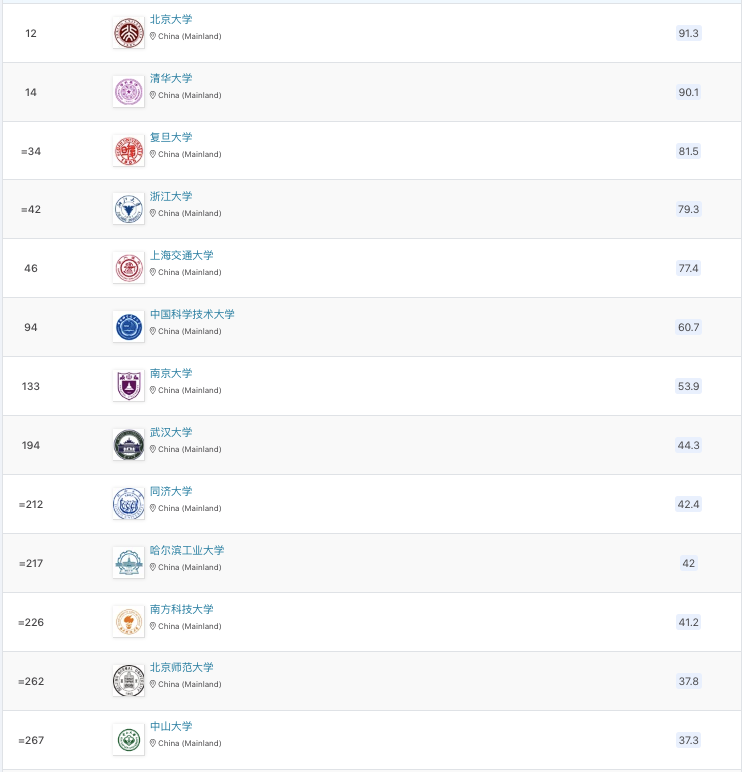Screen dimensions: 742x772
Task: Click the 60.7 score badge
Action: (x=688, y=327)
